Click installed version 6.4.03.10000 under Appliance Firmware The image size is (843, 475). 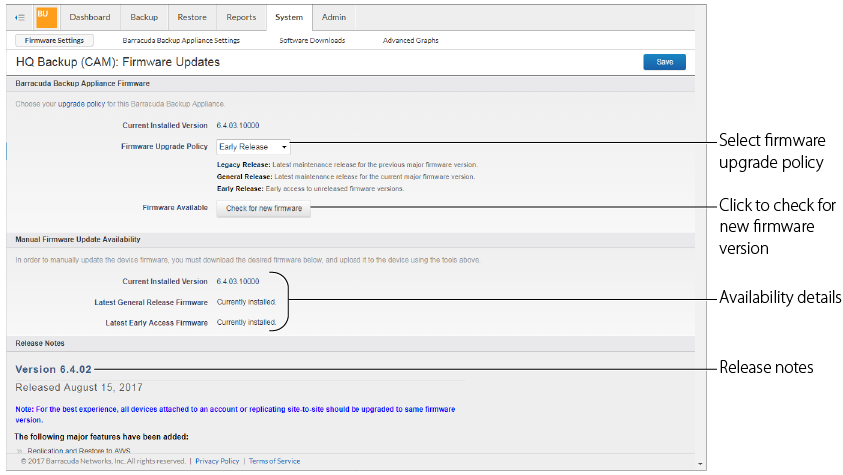(x=238, y=125)
